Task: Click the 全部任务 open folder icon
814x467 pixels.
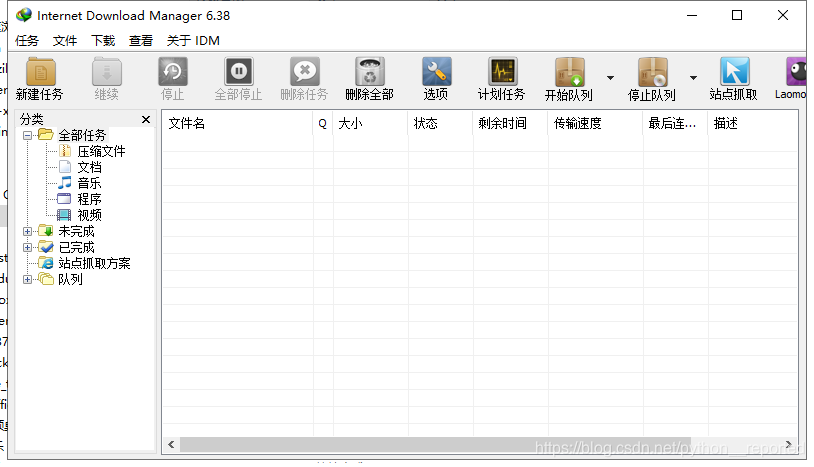Action: 46,135
